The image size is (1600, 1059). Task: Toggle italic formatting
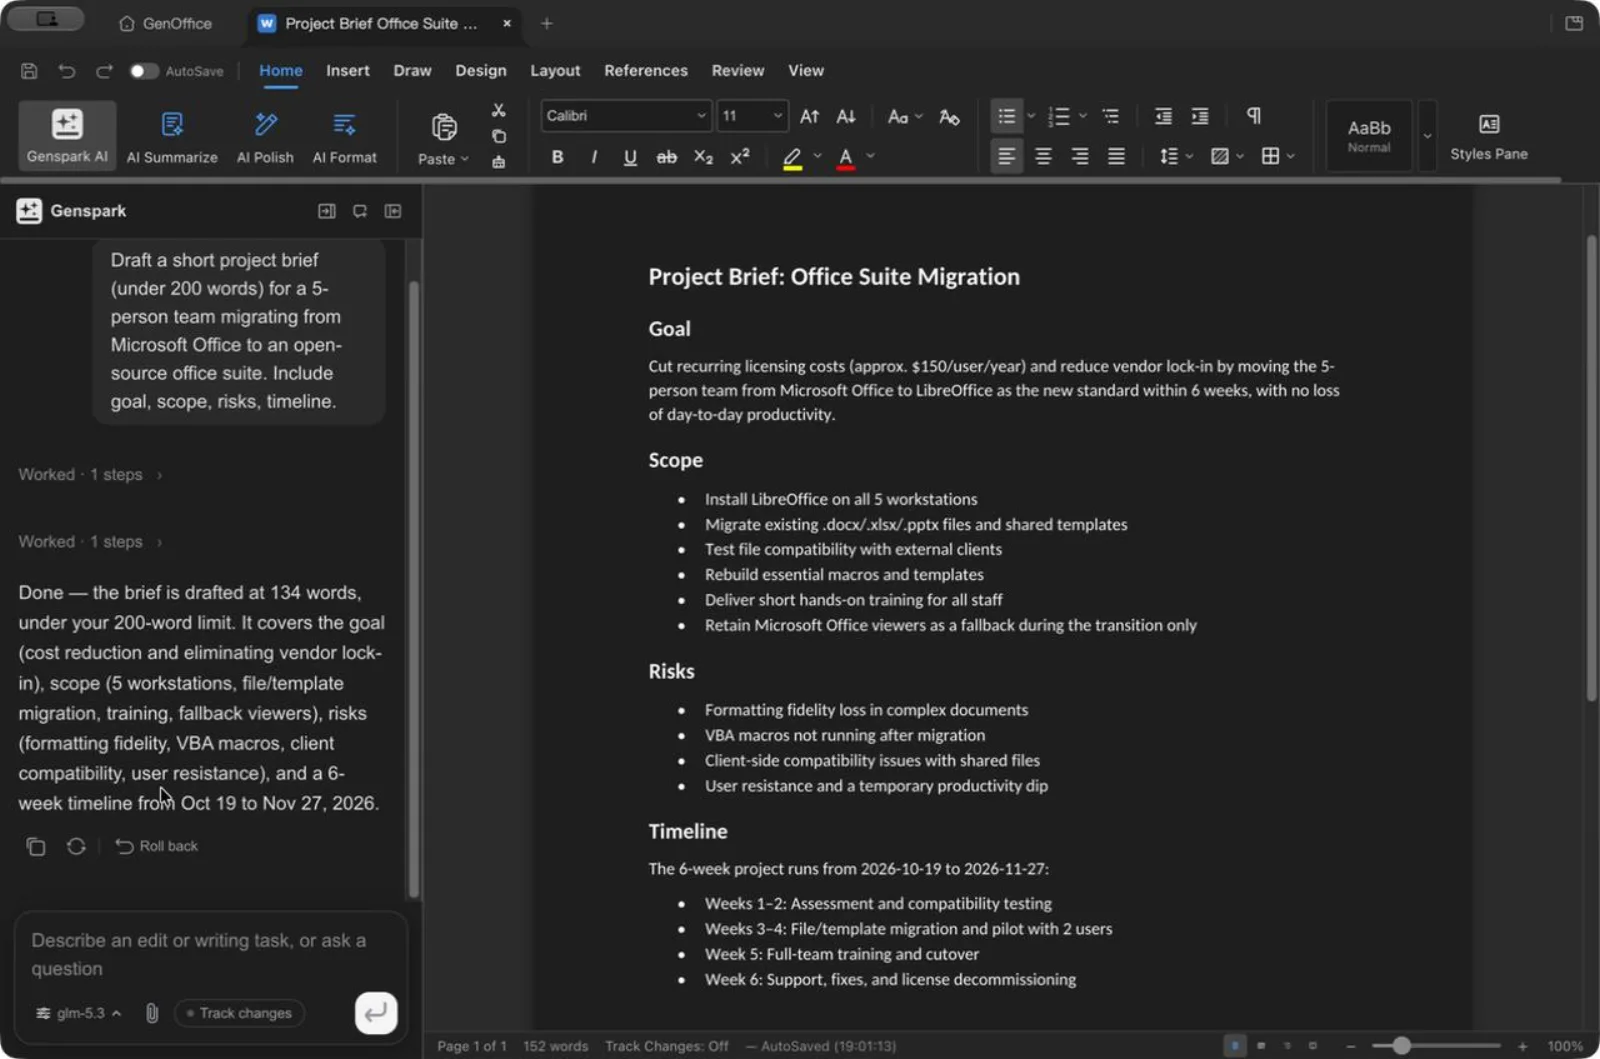tap(594, 157)
